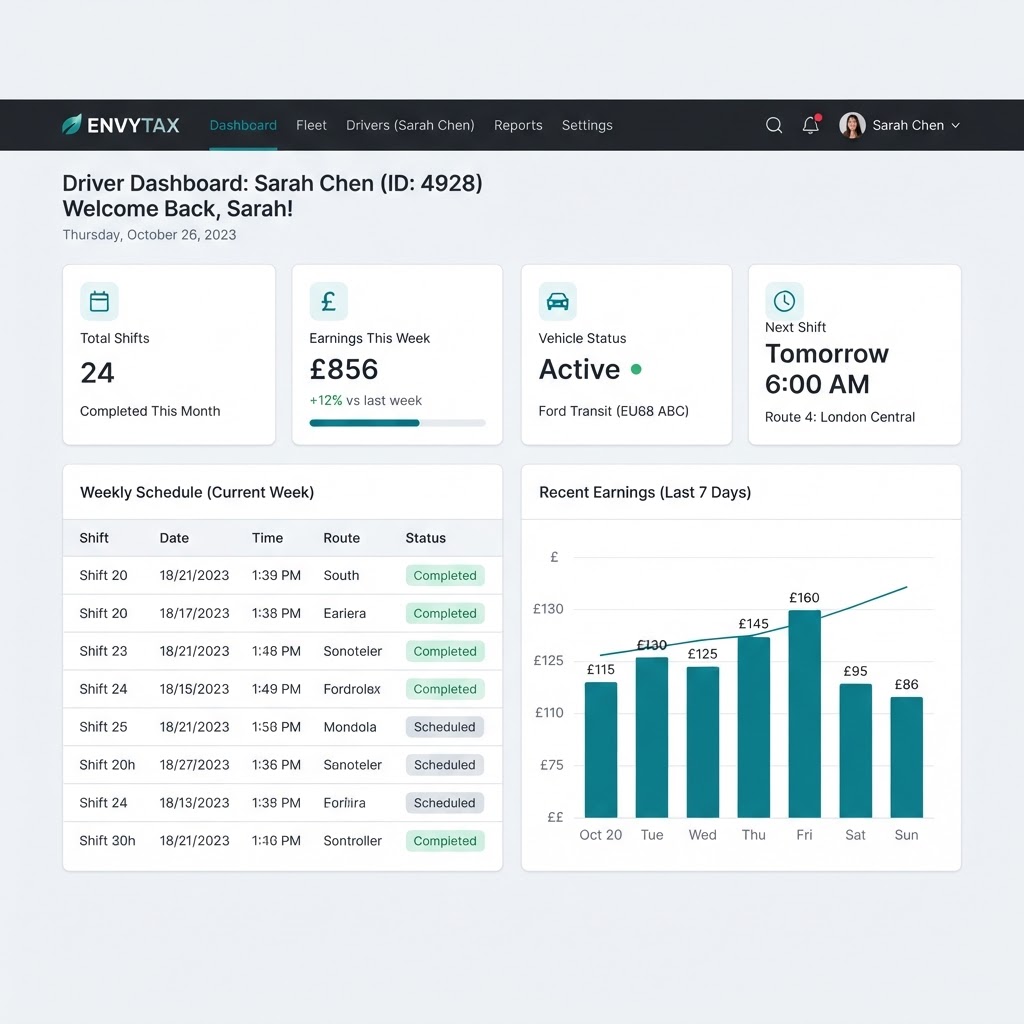Click the +12% vs last week text
This screenshot has height=1024, width=1024.
tap(366, 400)
